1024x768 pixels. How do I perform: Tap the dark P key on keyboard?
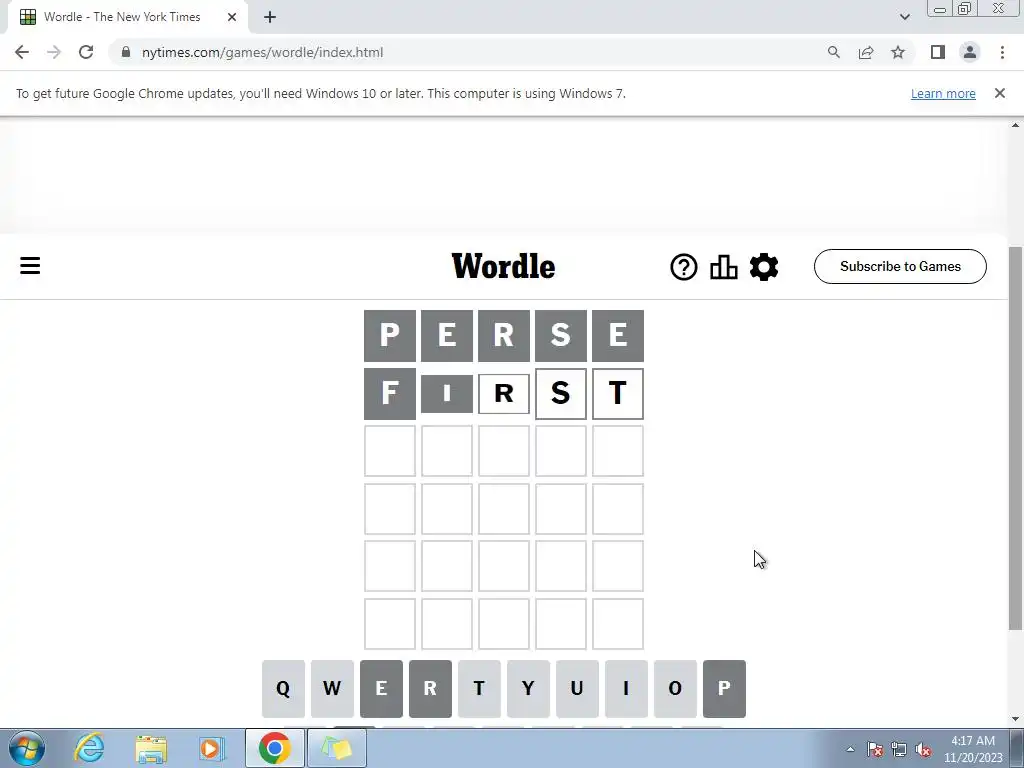(724, 688)
